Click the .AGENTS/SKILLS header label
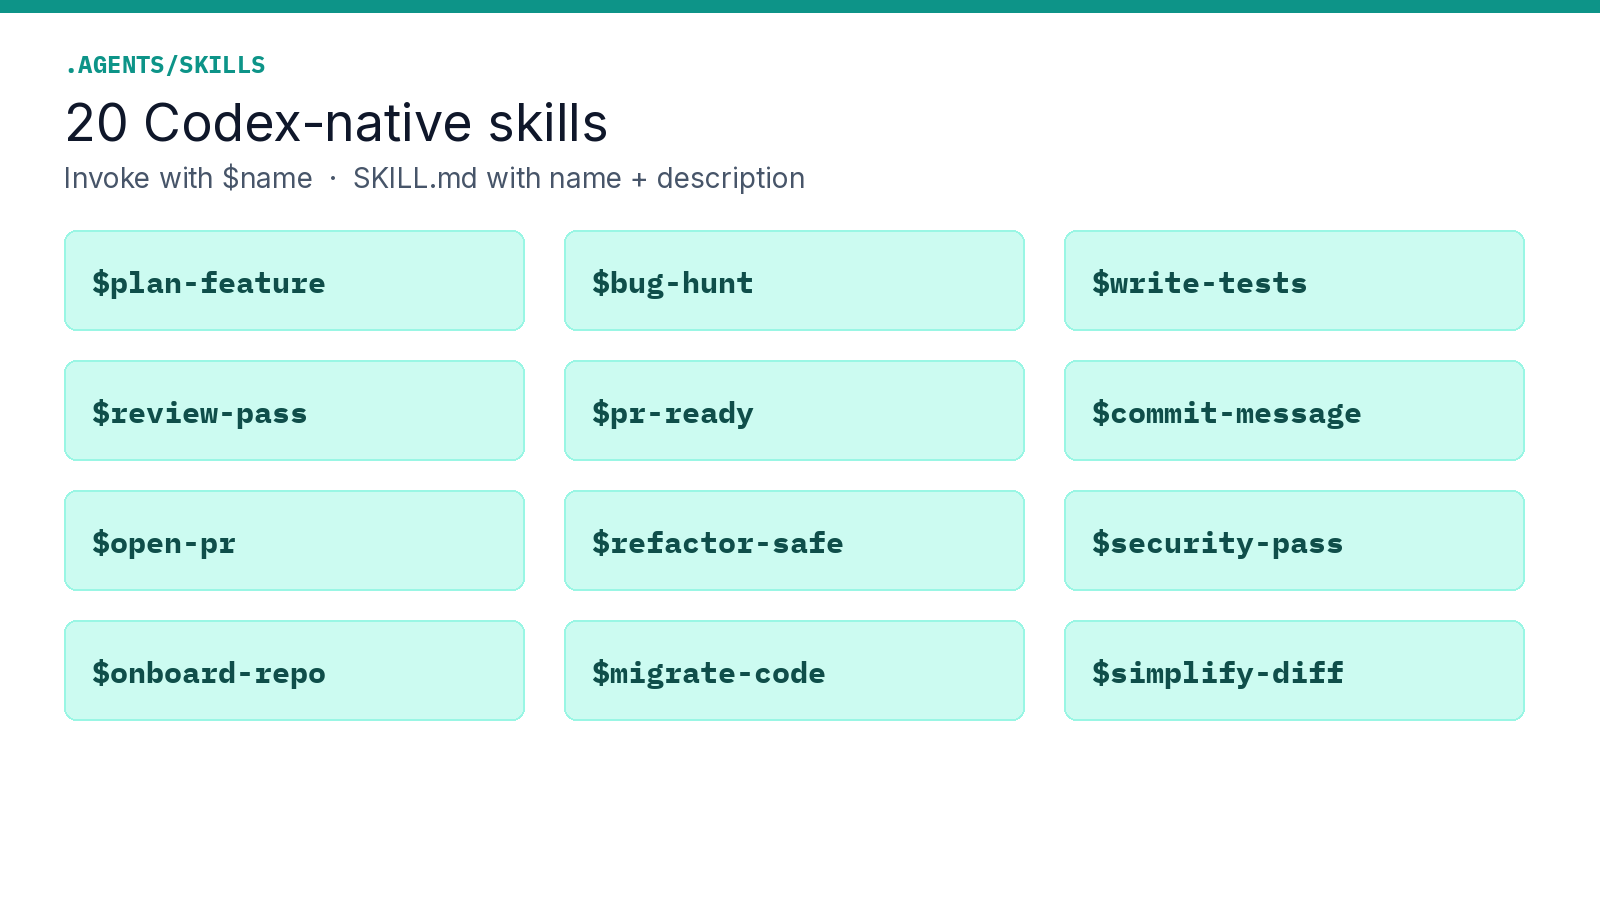This screenshot has height=900, width=1600. pos(165,65)
